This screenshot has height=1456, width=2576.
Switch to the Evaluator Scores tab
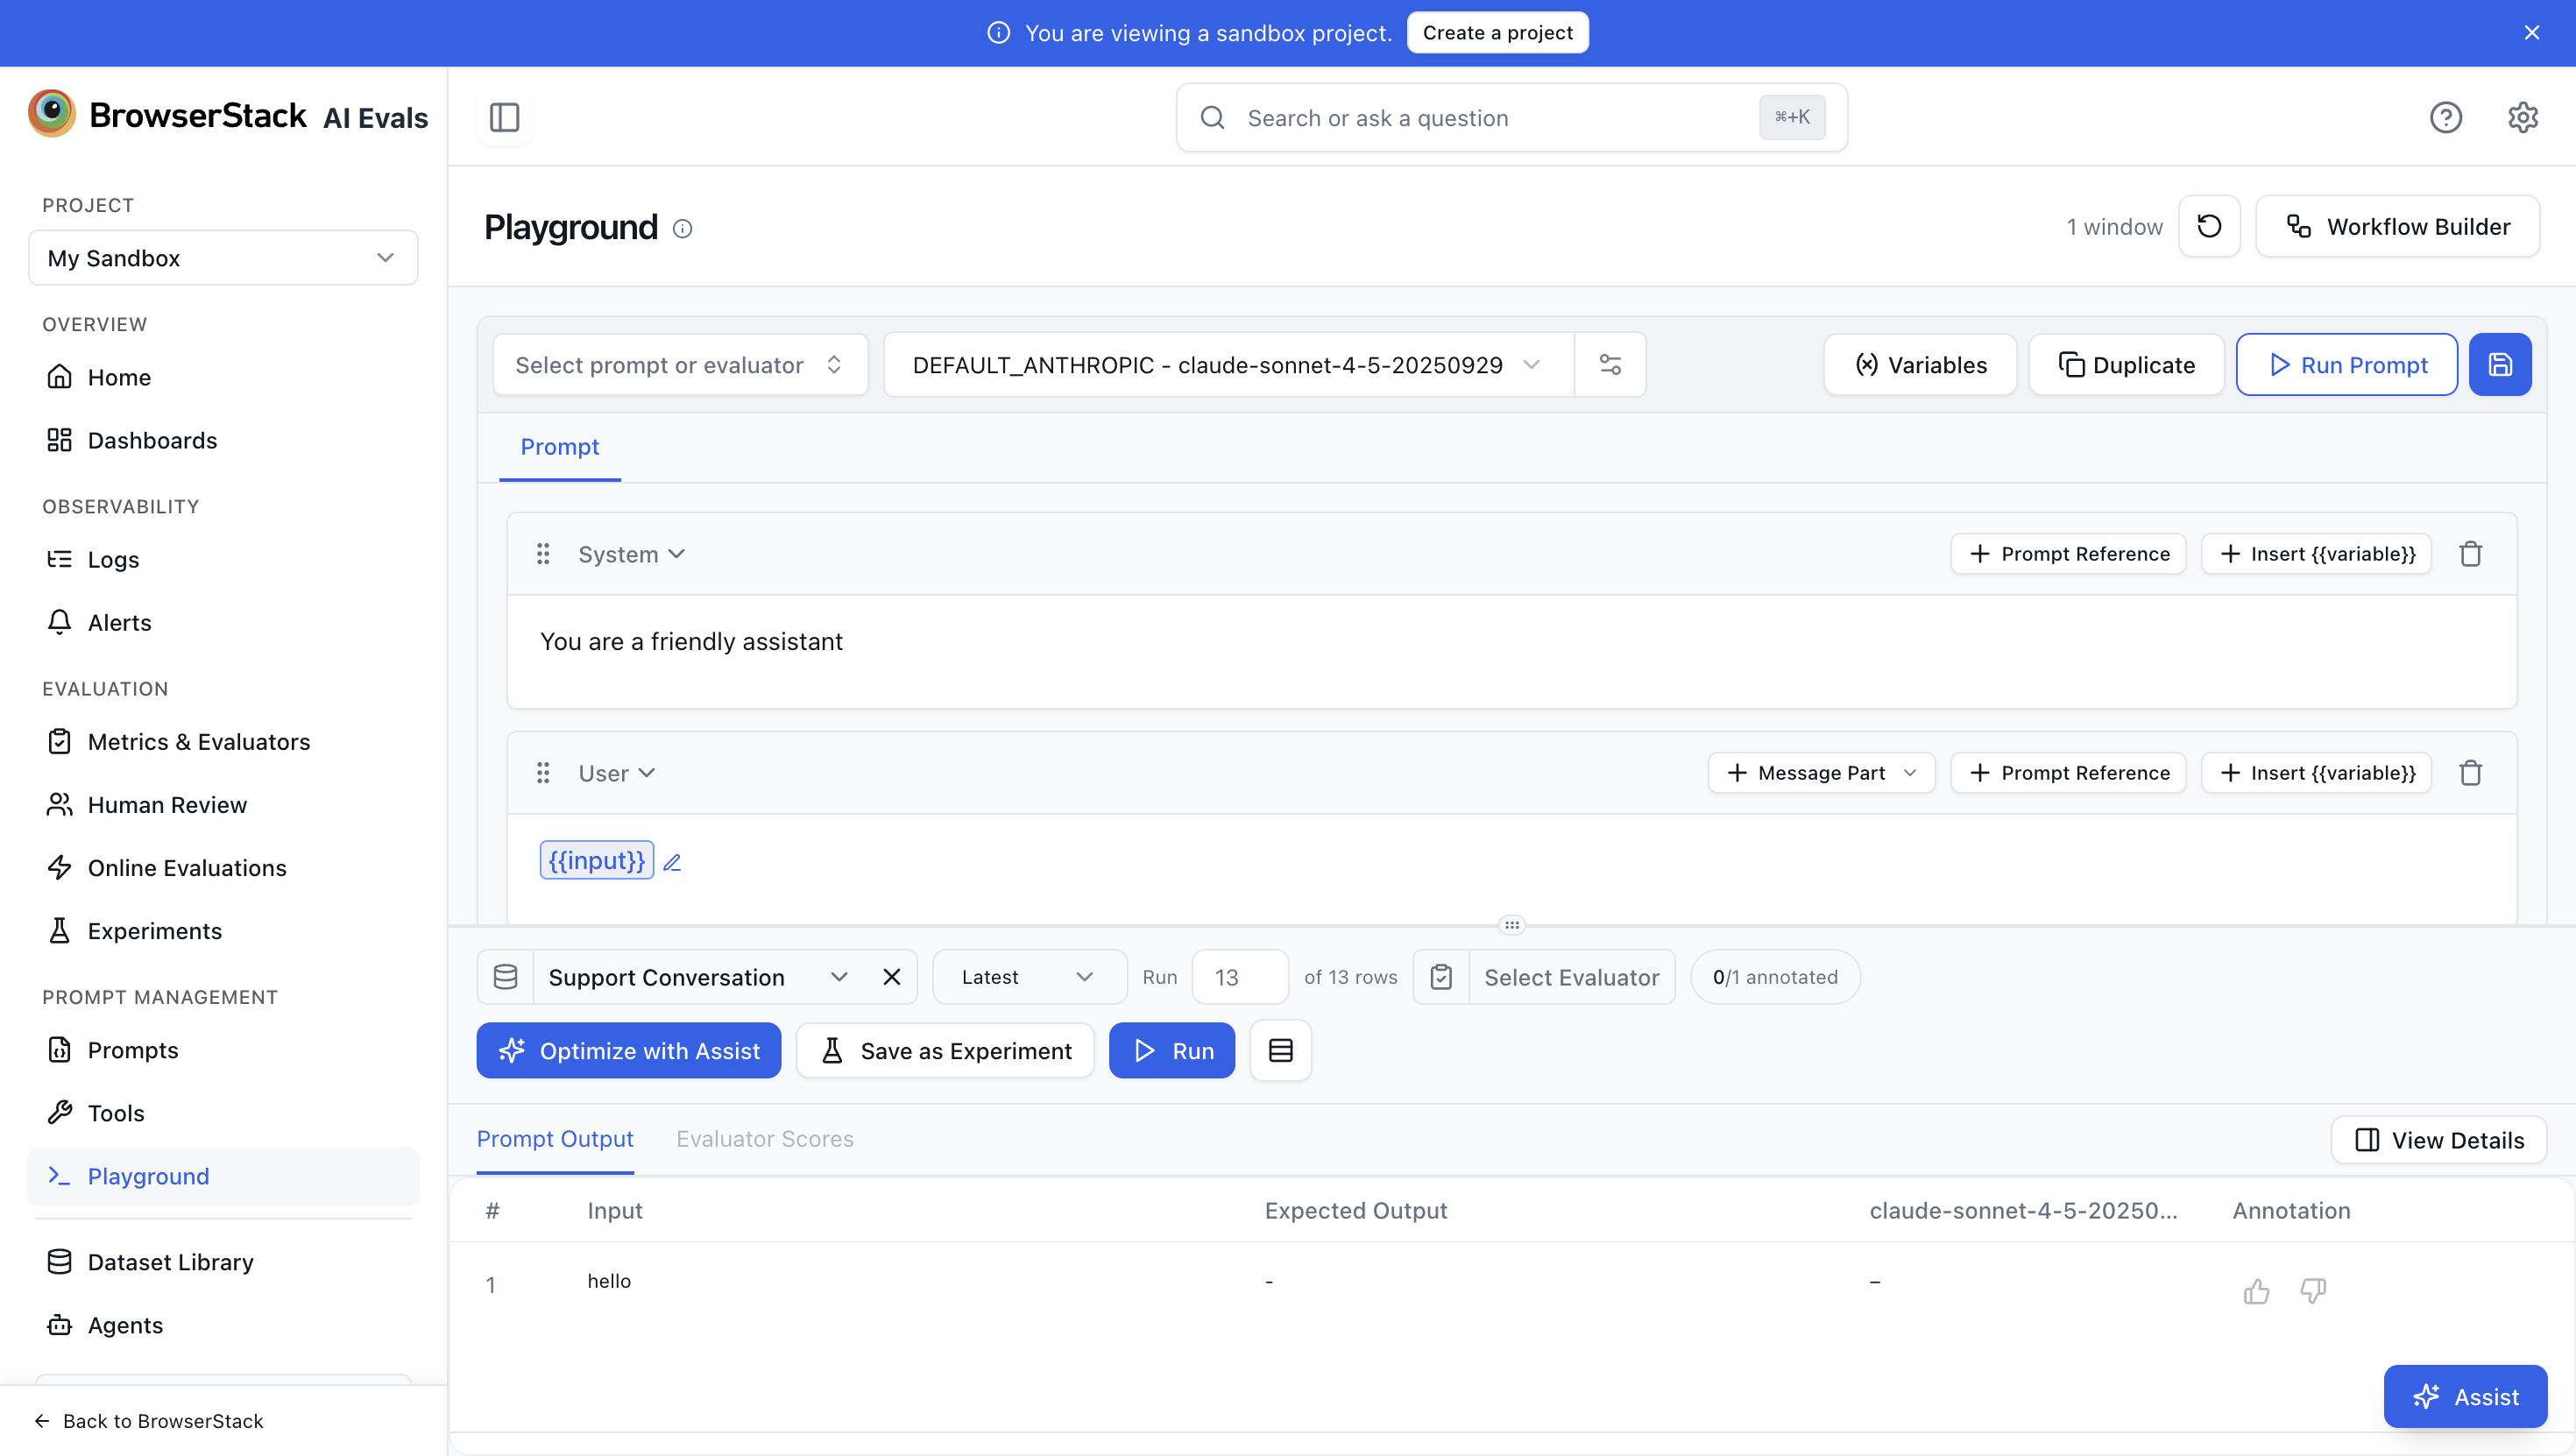click(765, 1139)
